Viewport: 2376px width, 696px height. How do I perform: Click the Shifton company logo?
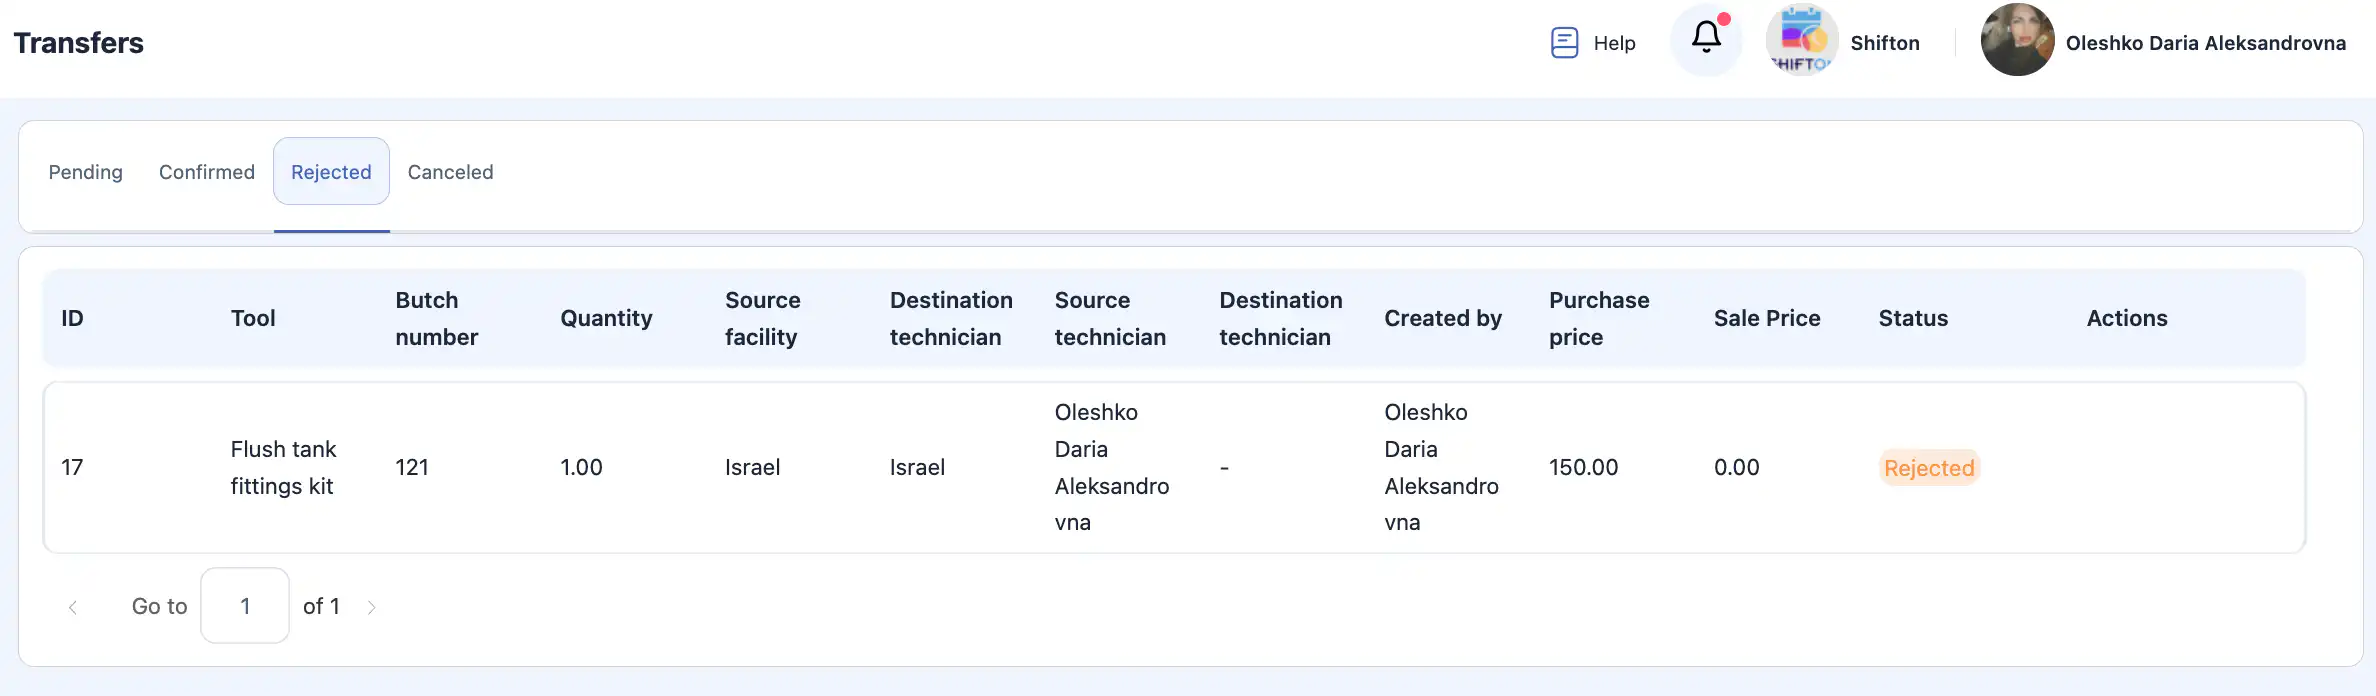pyautogui.click(x=1802, y=40)
